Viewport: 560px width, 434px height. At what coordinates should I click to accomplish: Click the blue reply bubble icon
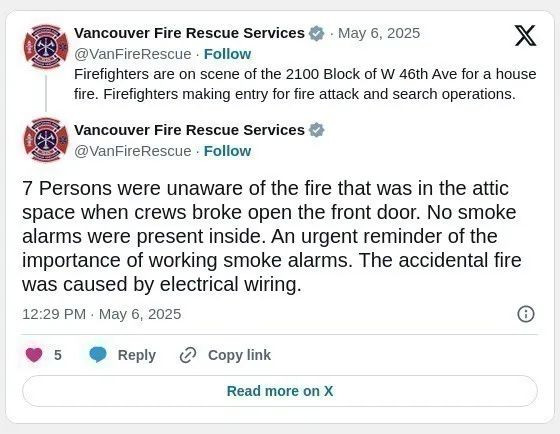click(x=98, y=355)
